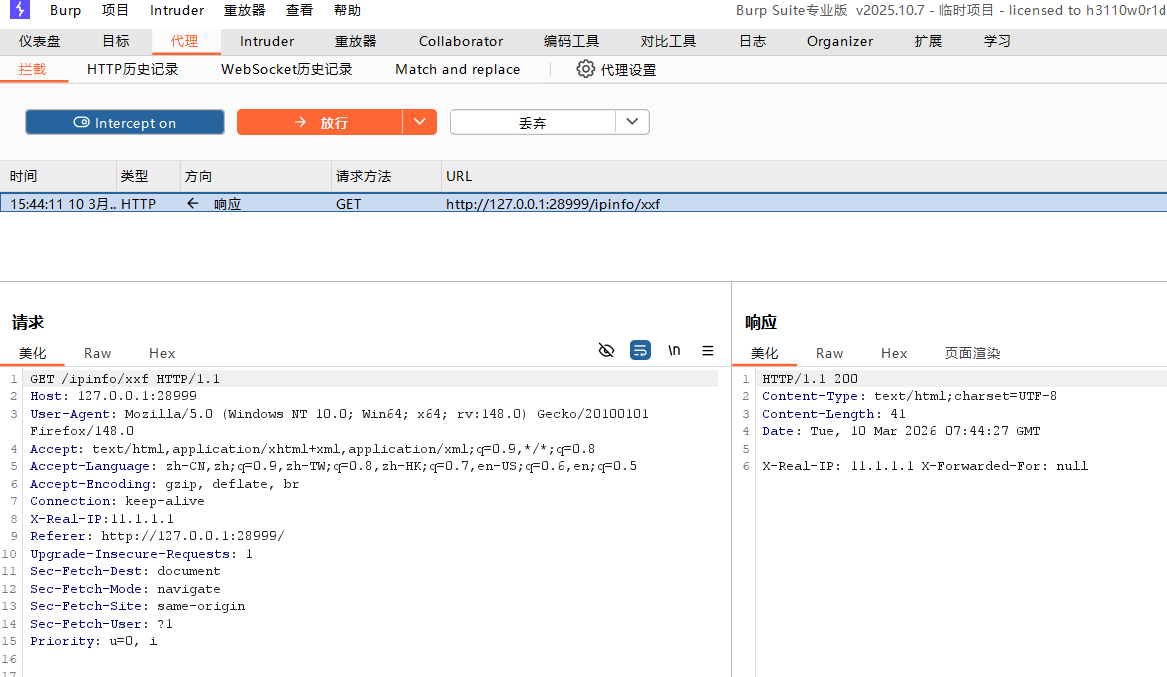The height and width of the screenshot is (677, 1167).
Task: Open request pane hamburger options menu
Action: pyautogui.click(x=708, y=350)
